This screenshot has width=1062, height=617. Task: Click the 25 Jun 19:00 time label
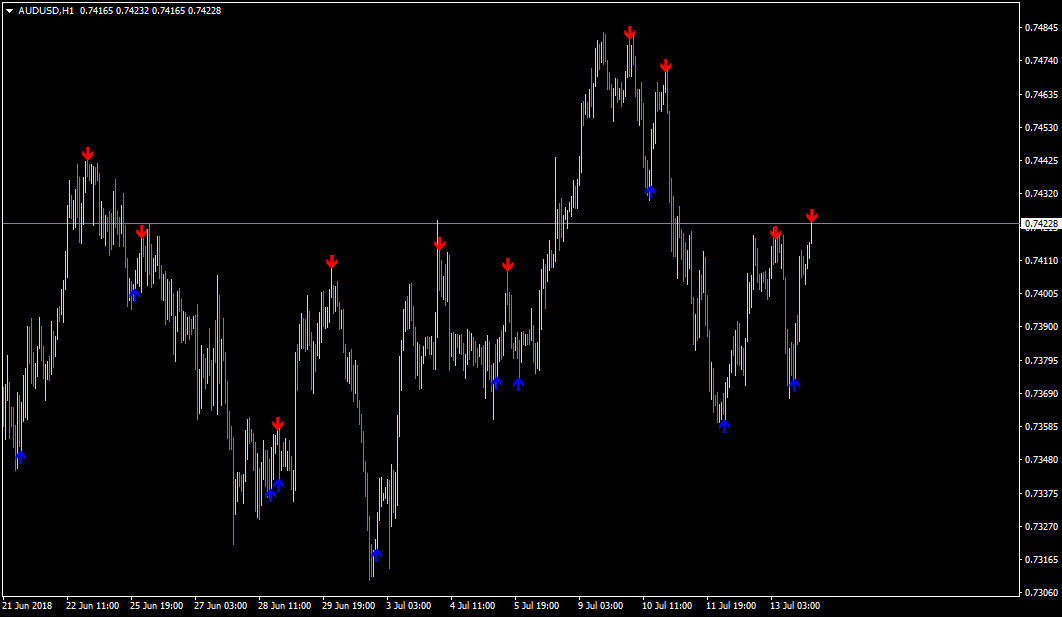click(x=156, y=605)
